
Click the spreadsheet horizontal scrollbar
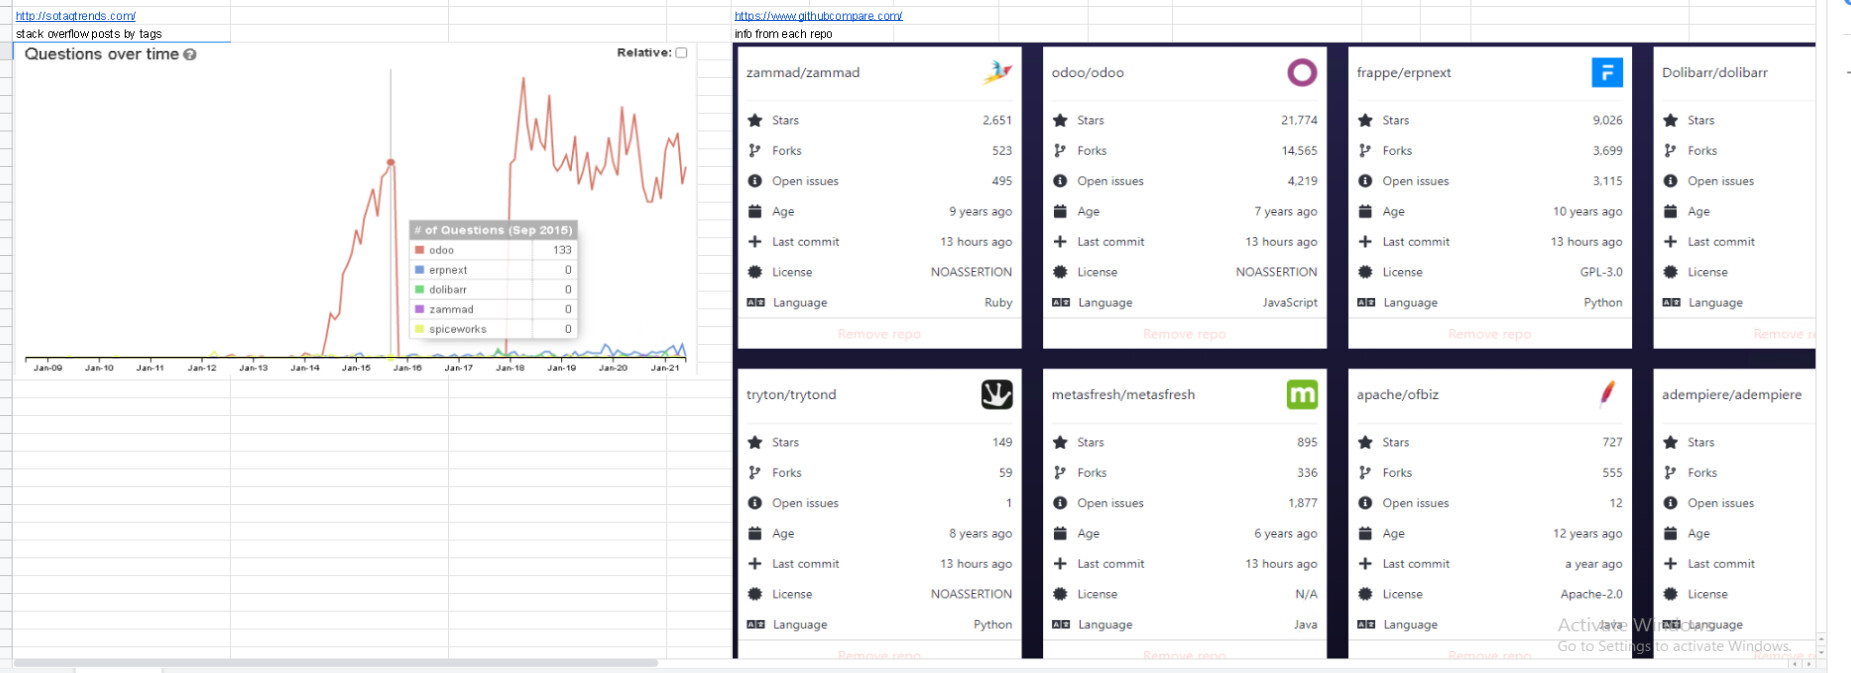tap(336, 662)
